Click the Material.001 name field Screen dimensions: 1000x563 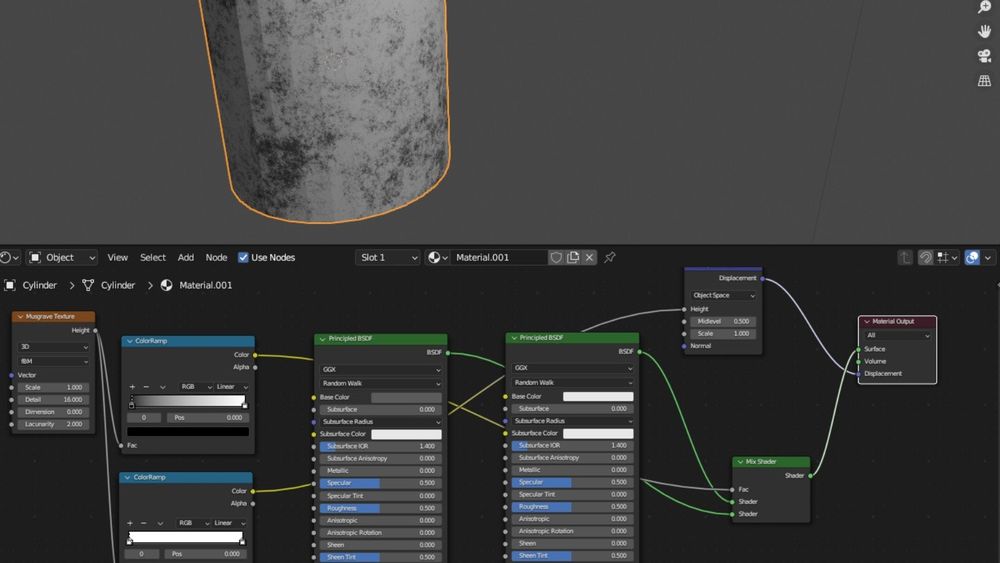click(x=499, y=258)
